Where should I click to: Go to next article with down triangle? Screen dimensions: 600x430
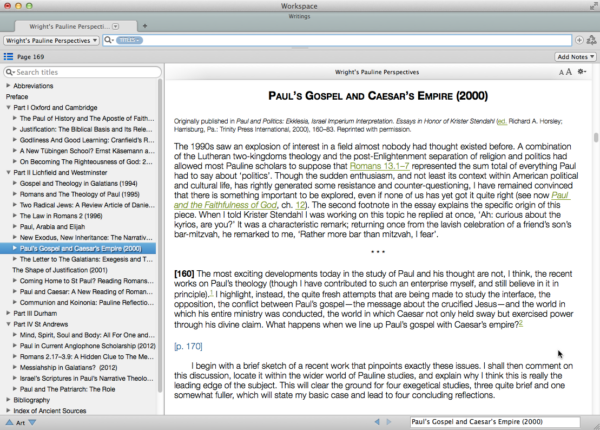[x=32, y=422]
